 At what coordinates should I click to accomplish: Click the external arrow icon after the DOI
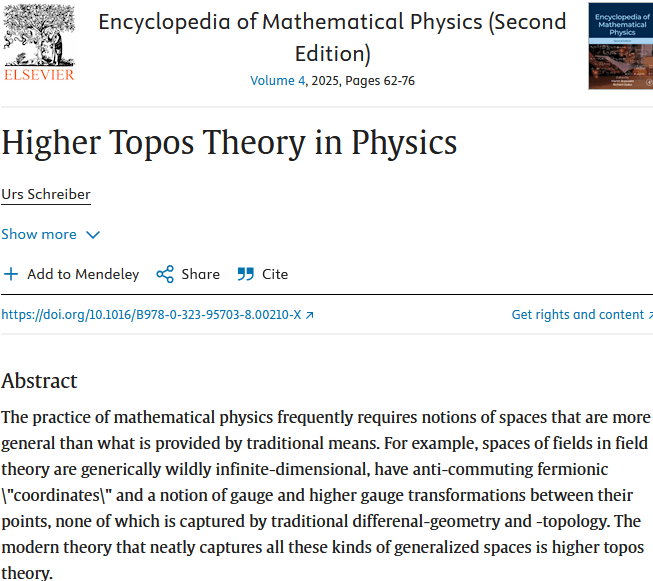click(309, 315)
